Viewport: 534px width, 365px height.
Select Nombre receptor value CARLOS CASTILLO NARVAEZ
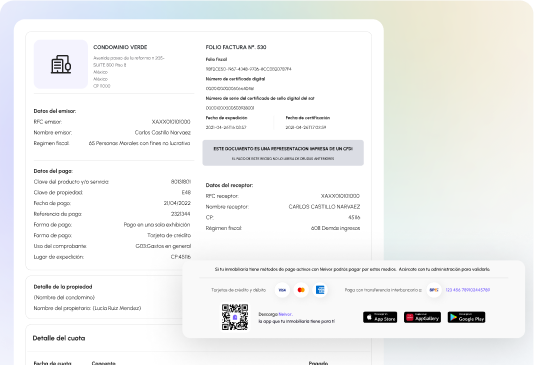324,207
